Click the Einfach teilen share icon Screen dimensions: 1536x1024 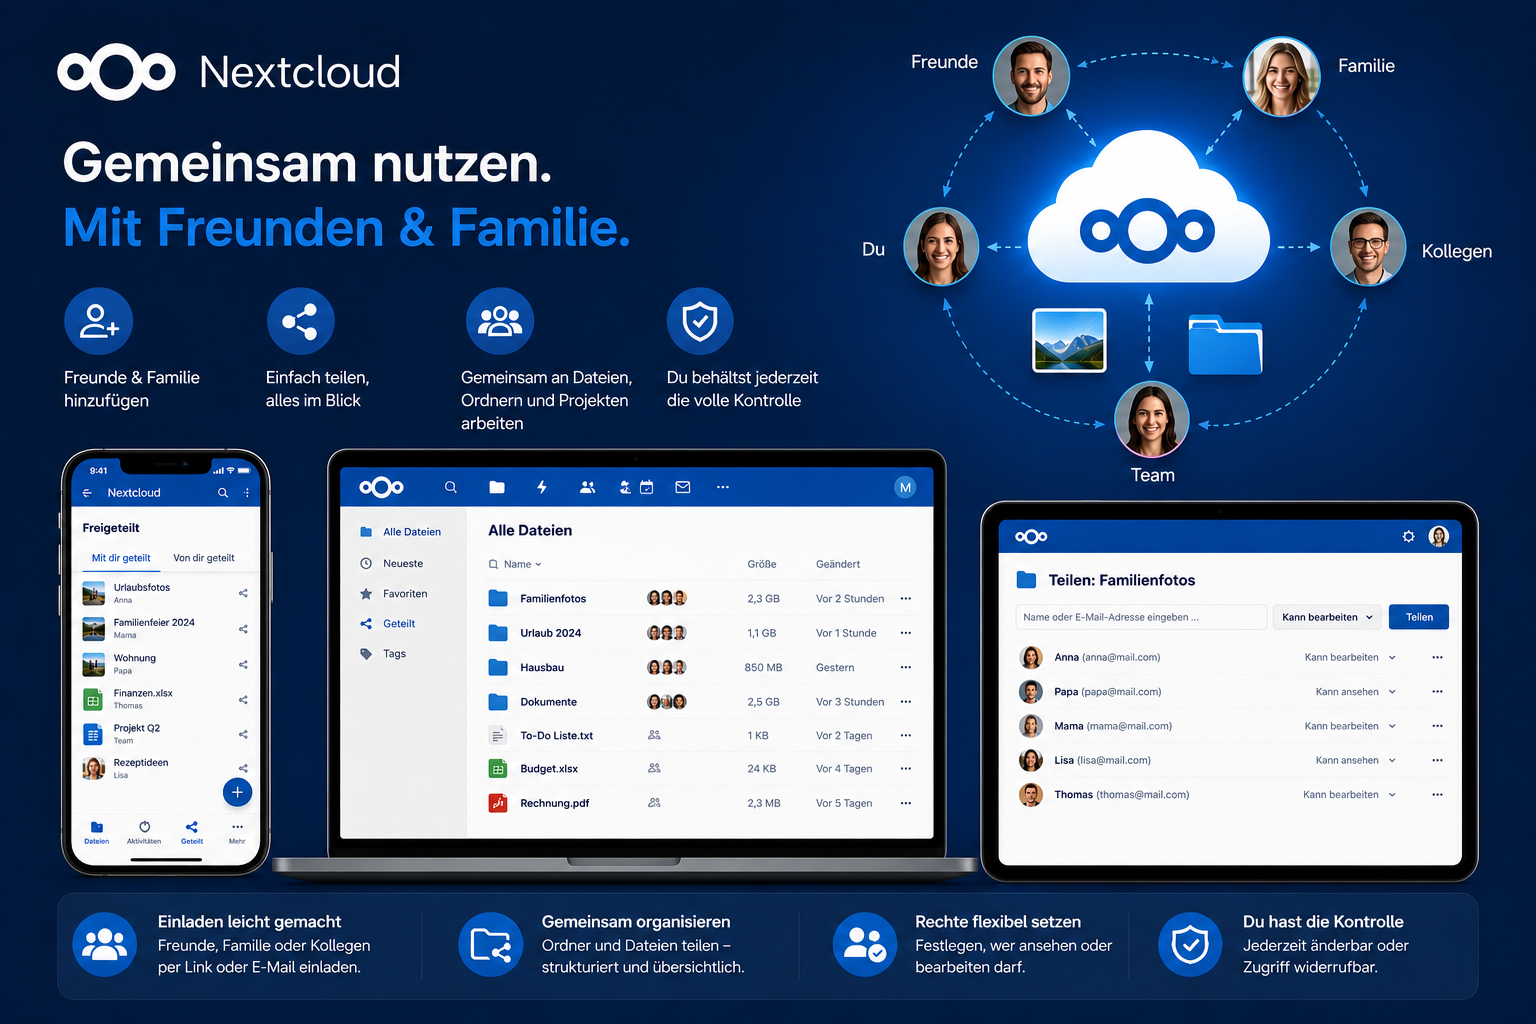[300, 321]
